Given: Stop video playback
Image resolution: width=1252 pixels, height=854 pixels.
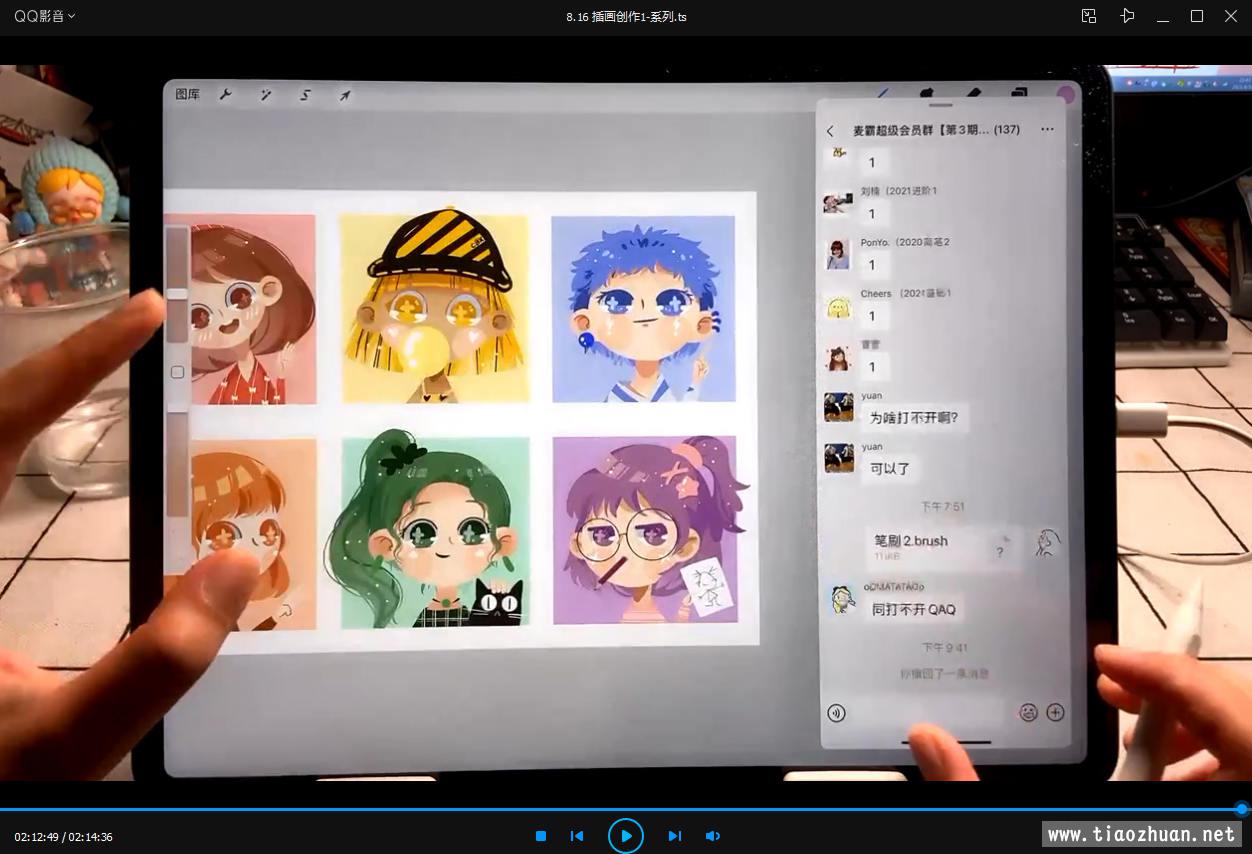Looking at the screenshot, I should point(541,836).
